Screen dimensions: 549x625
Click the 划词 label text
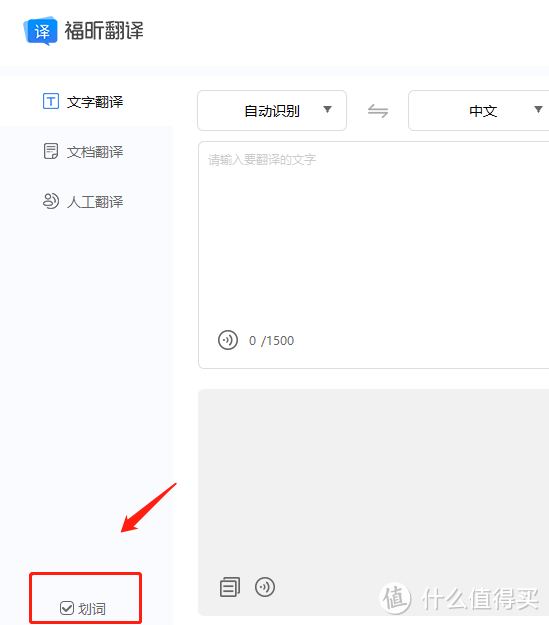point(92,609)
